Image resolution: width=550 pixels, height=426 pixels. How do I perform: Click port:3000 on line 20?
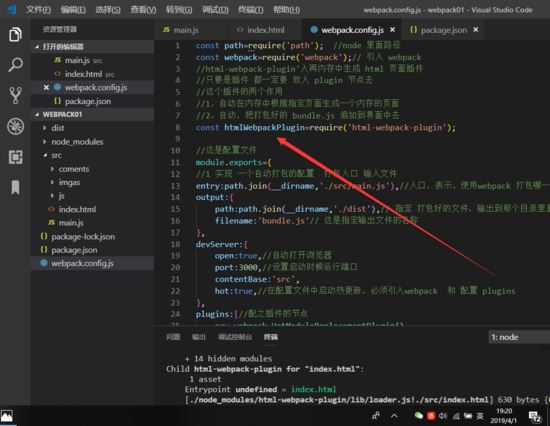pyautogui.click(x=236, y=267)
